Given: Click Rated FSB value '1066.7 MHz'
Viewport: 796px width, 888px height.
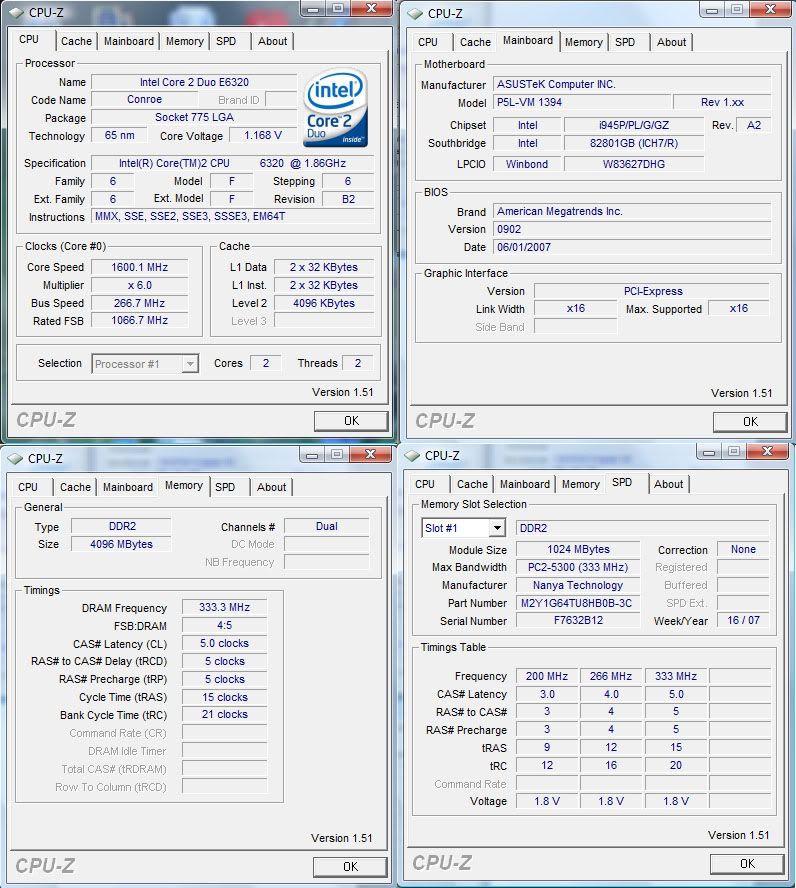Looking at the screenshot, I should 139,320.
